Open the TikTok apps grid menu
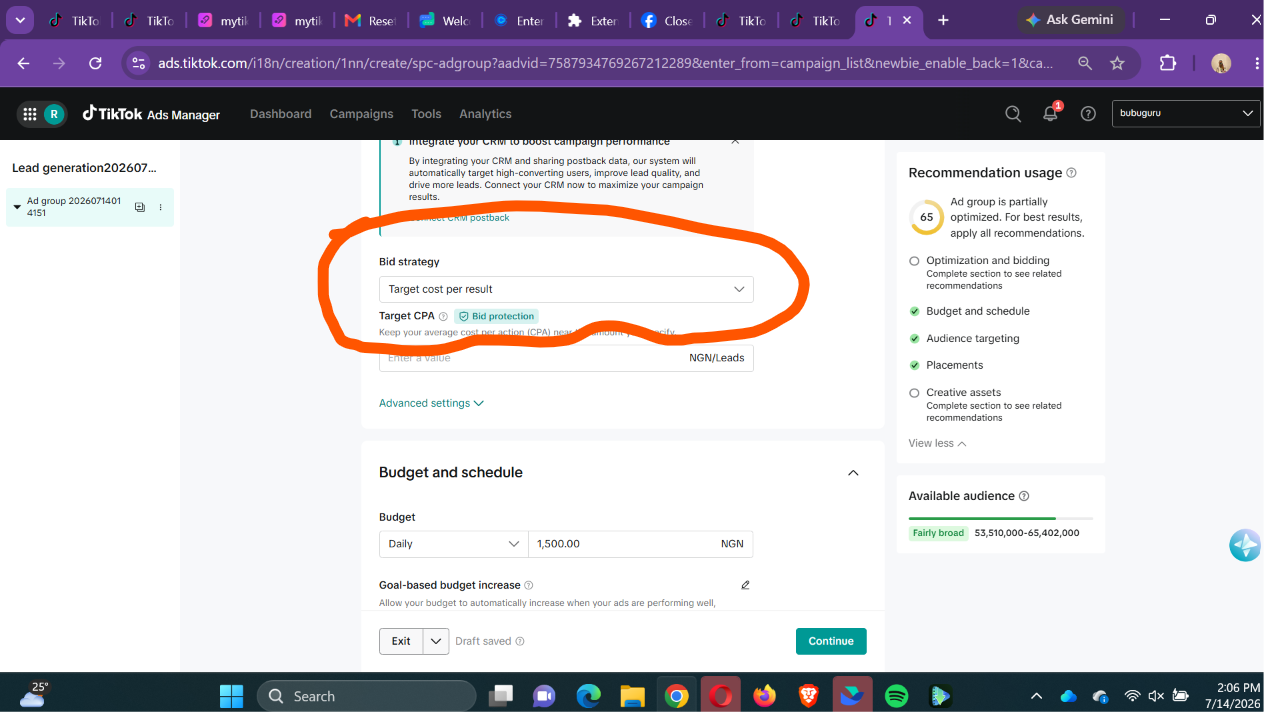This screenshot has height=712, width=1264. pyautogui.click(x=30, y=114)
